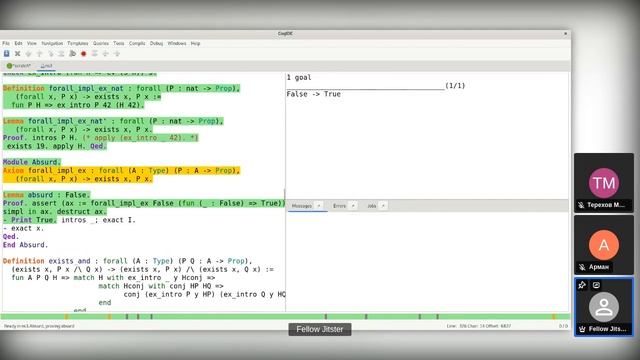Select the Messages tab
Screen dimensions: 640x360
302,206
